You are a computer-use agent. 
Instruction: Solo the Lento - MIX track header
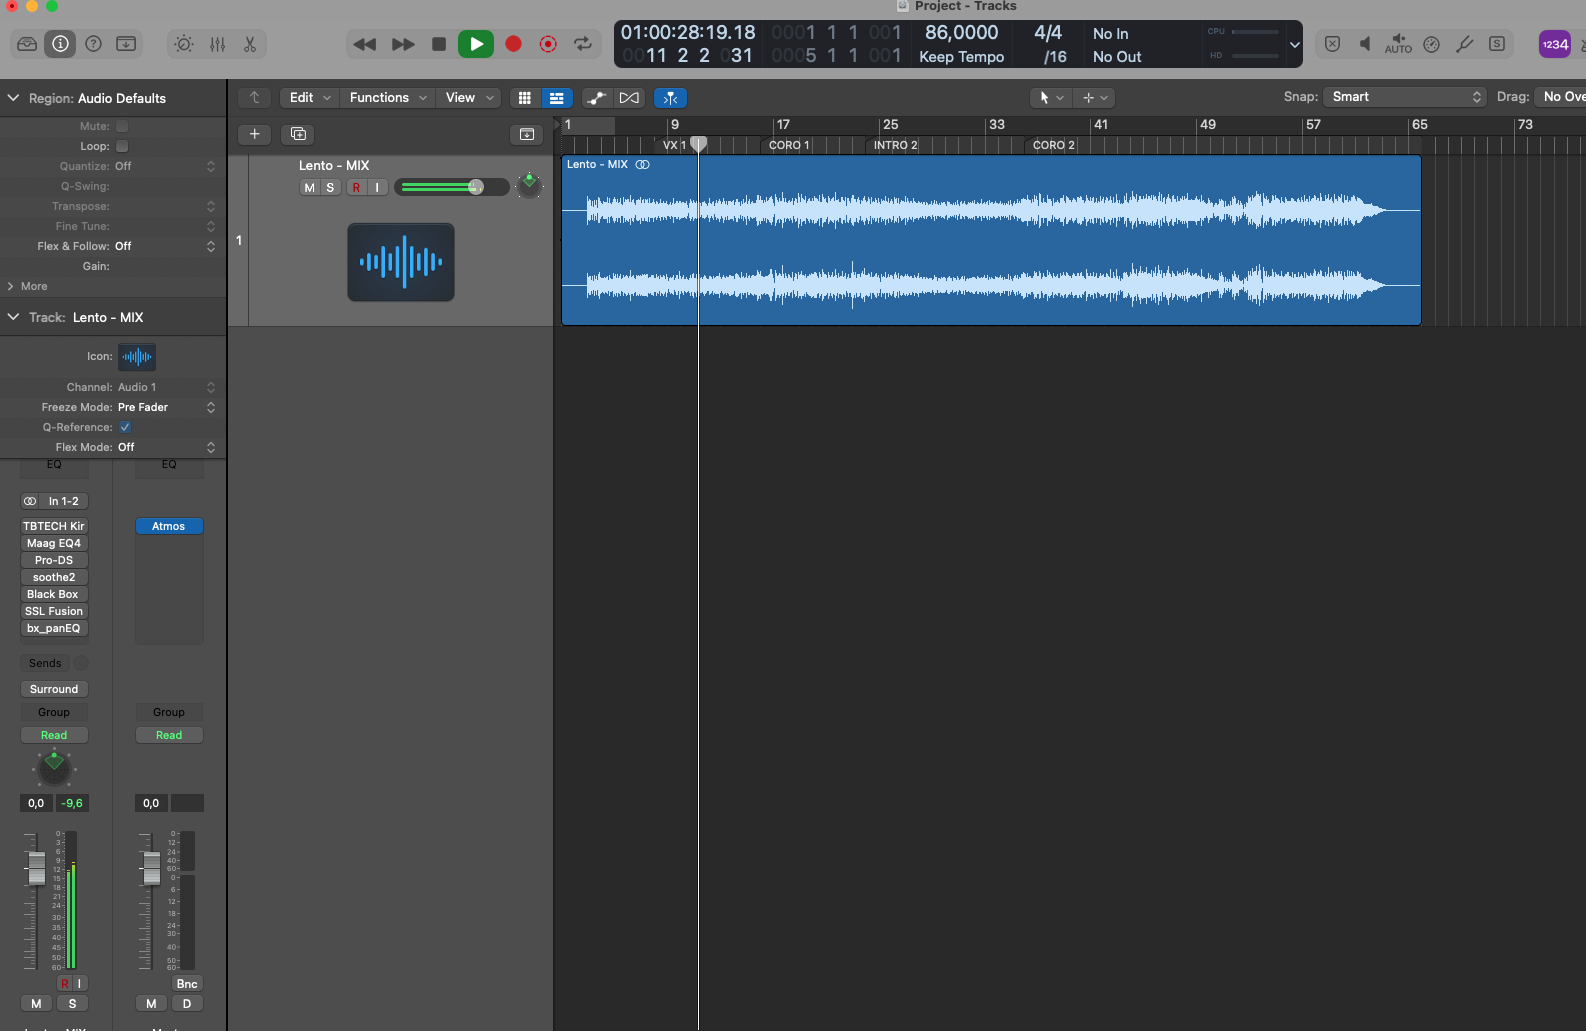coord(330,187)
